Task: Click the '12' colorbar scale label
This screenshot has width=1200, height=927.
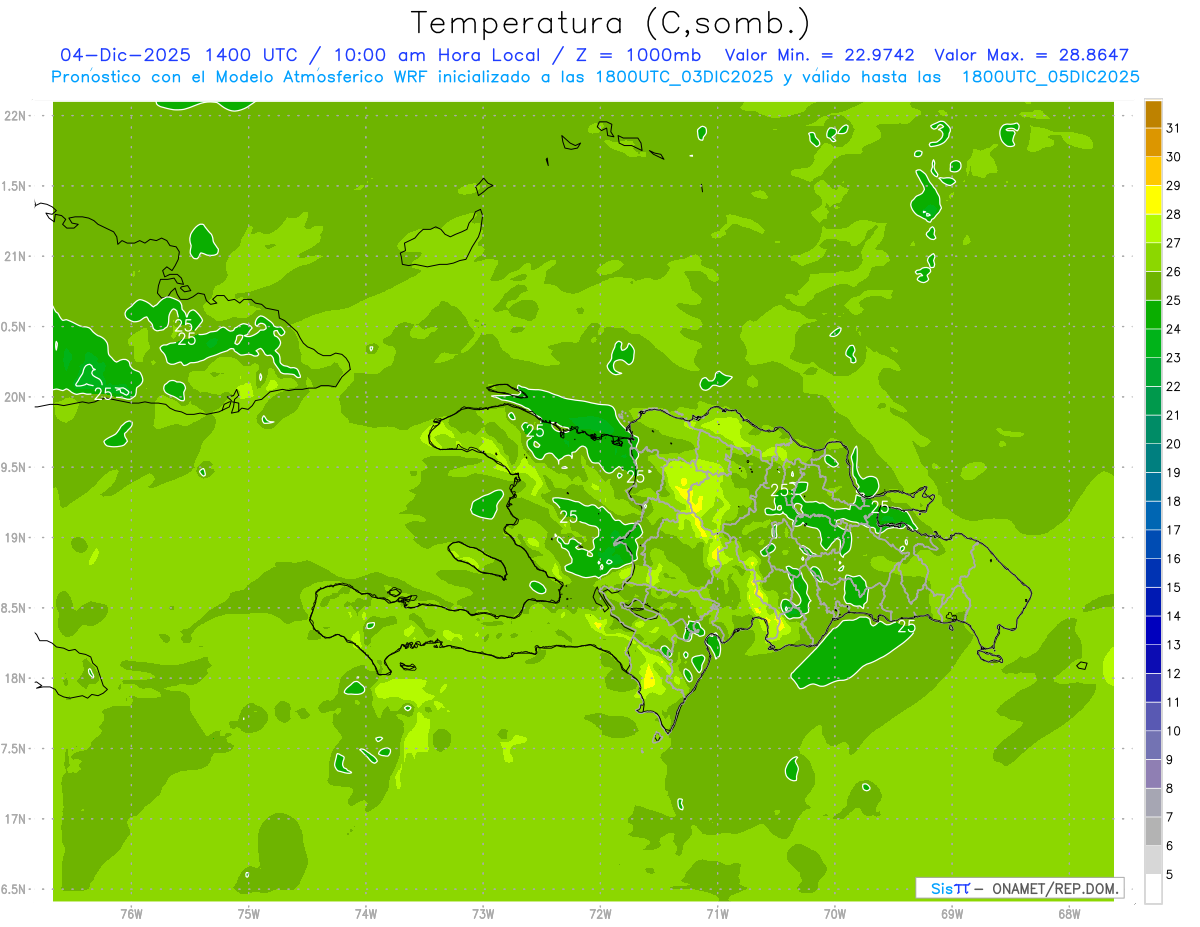Action: pyautogui.click(x=1174, y=674)
